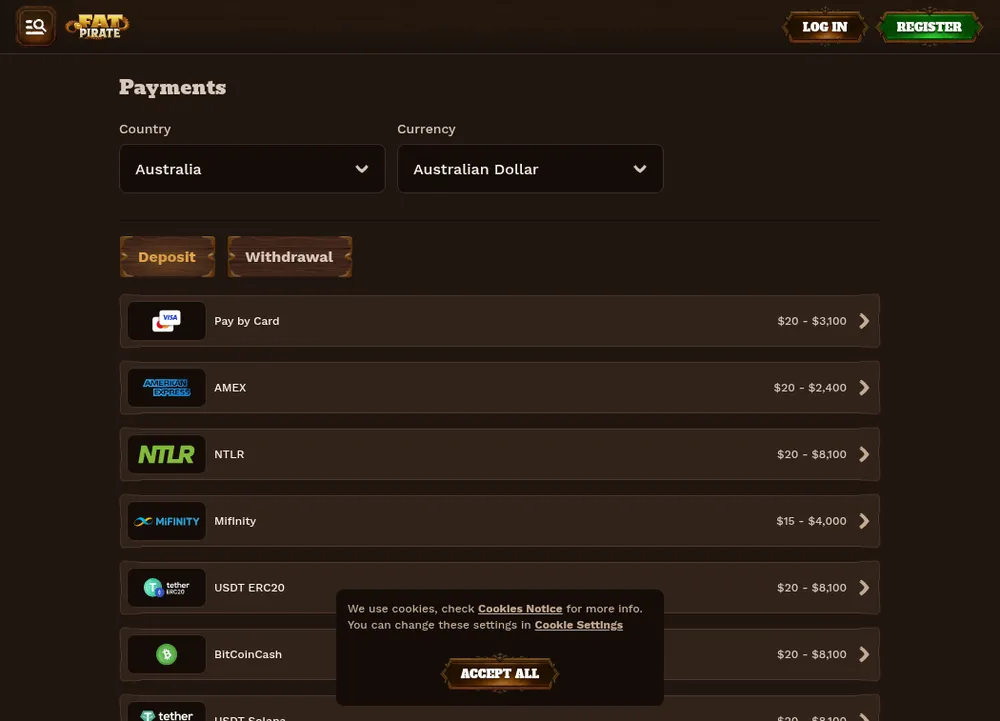This screenshot has width=1000, height=721.
Task: Open the Cookie Settings link
Action: click(x=578, y=625)
